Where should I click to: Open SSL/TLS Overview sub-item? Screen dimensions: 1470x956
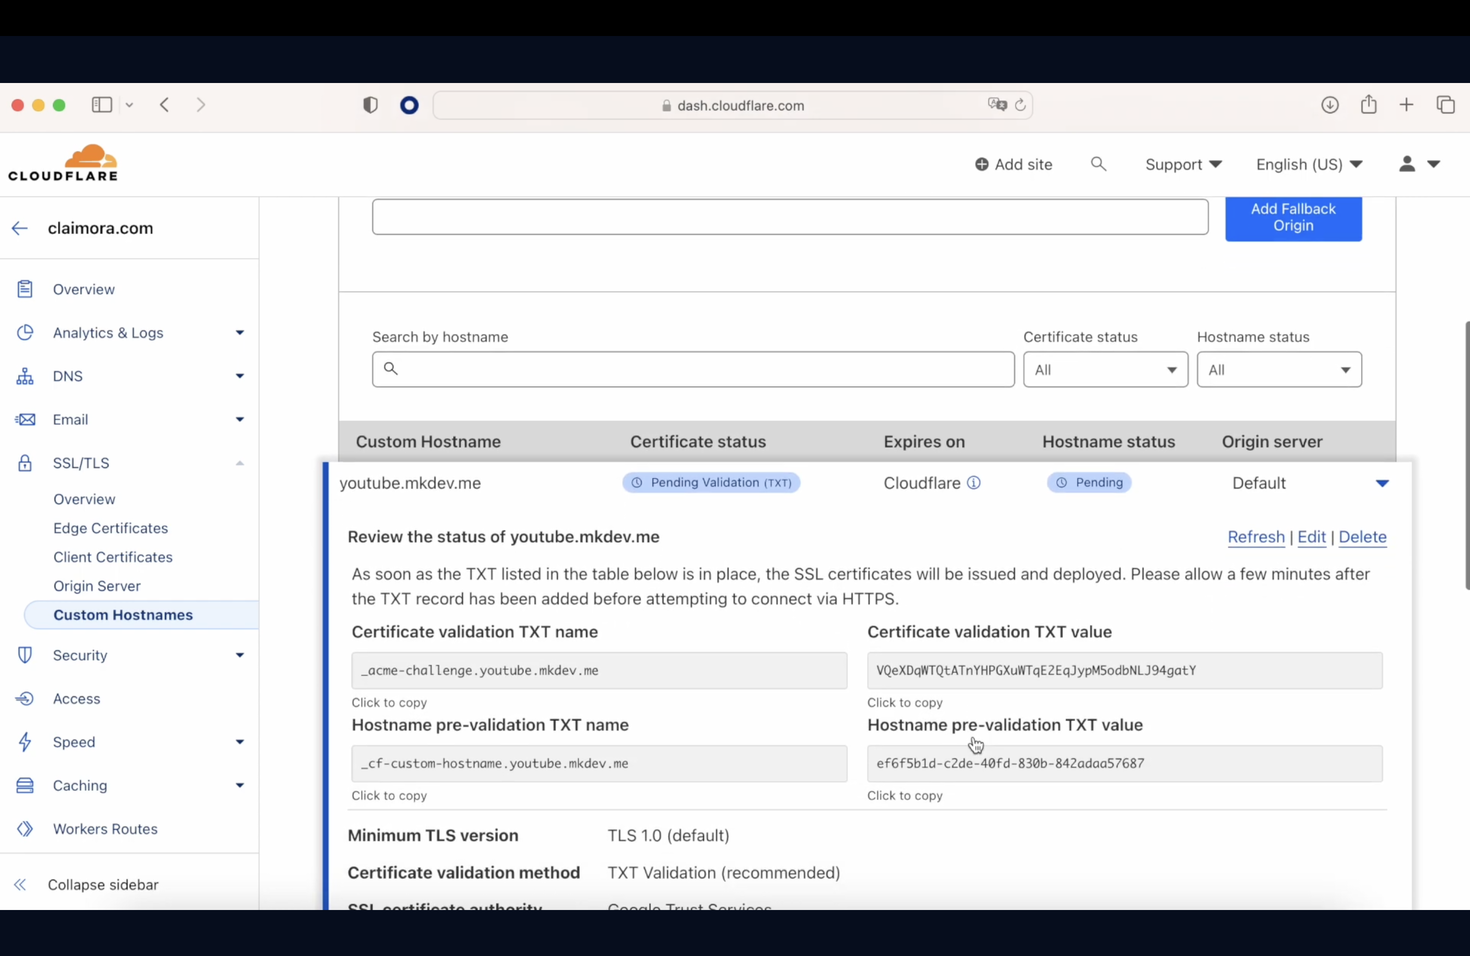pos(84,499)
